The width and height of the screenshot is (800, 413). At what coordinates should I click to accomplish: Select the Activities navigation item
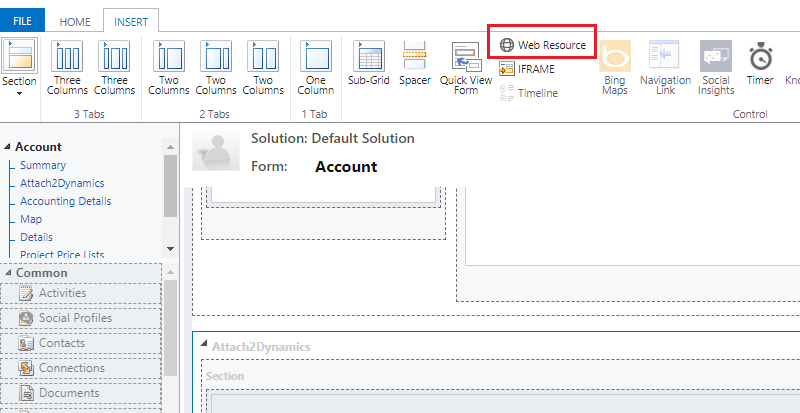[62, 293]
